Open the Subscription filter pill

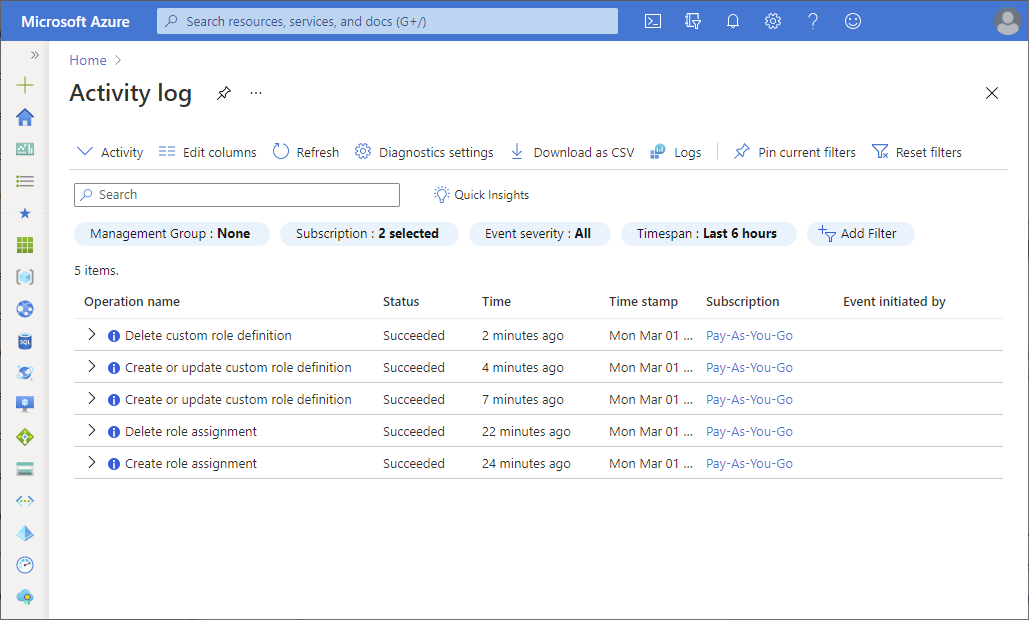point(369,234)
